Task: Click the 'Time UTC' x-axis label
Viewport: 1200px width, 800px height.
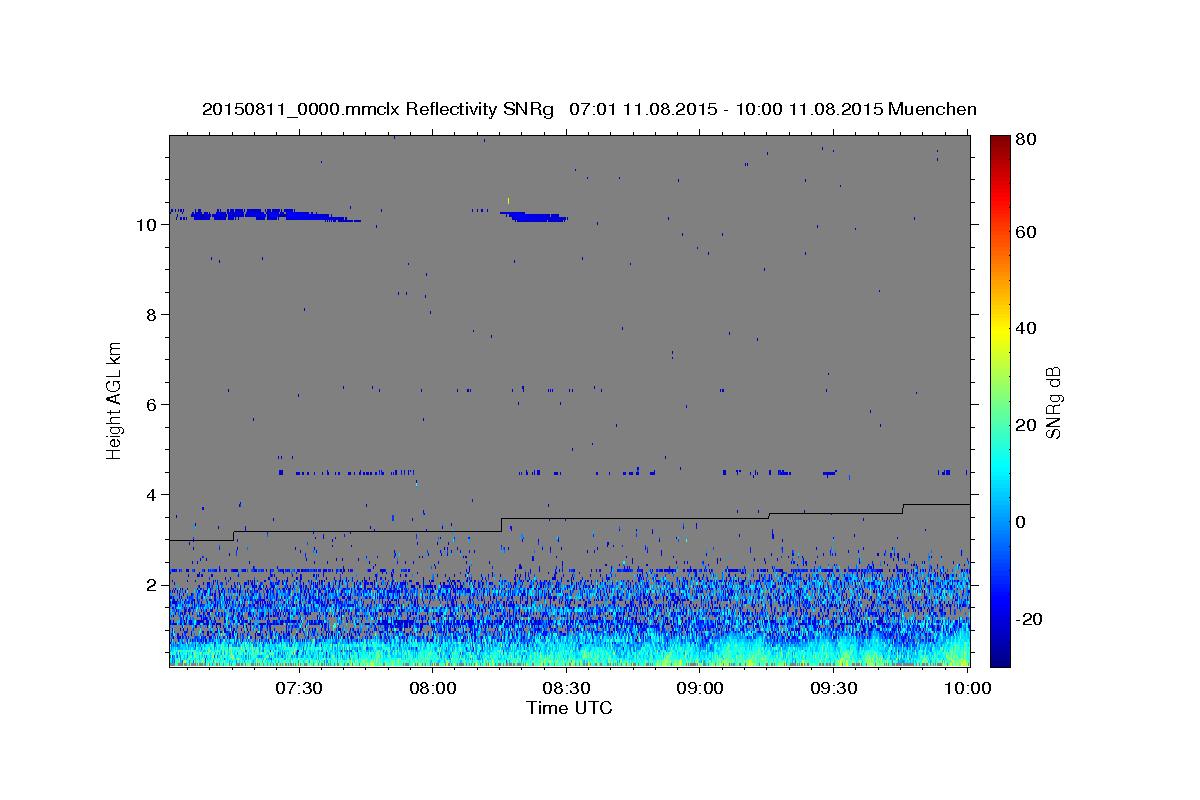Action: coord(569,708)
